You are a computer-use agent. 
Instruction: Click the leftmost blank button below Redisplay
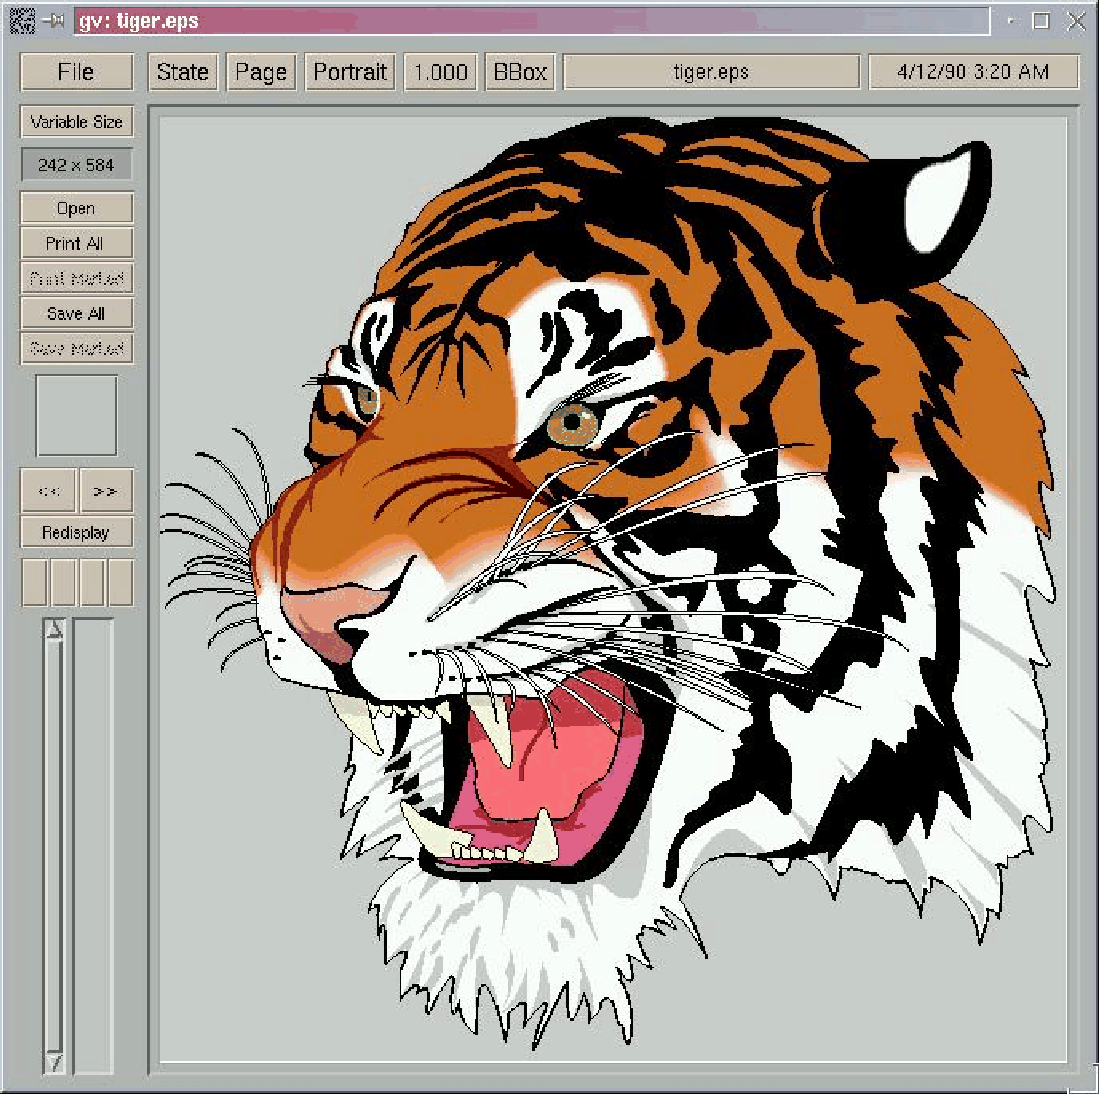click(34, 582)
